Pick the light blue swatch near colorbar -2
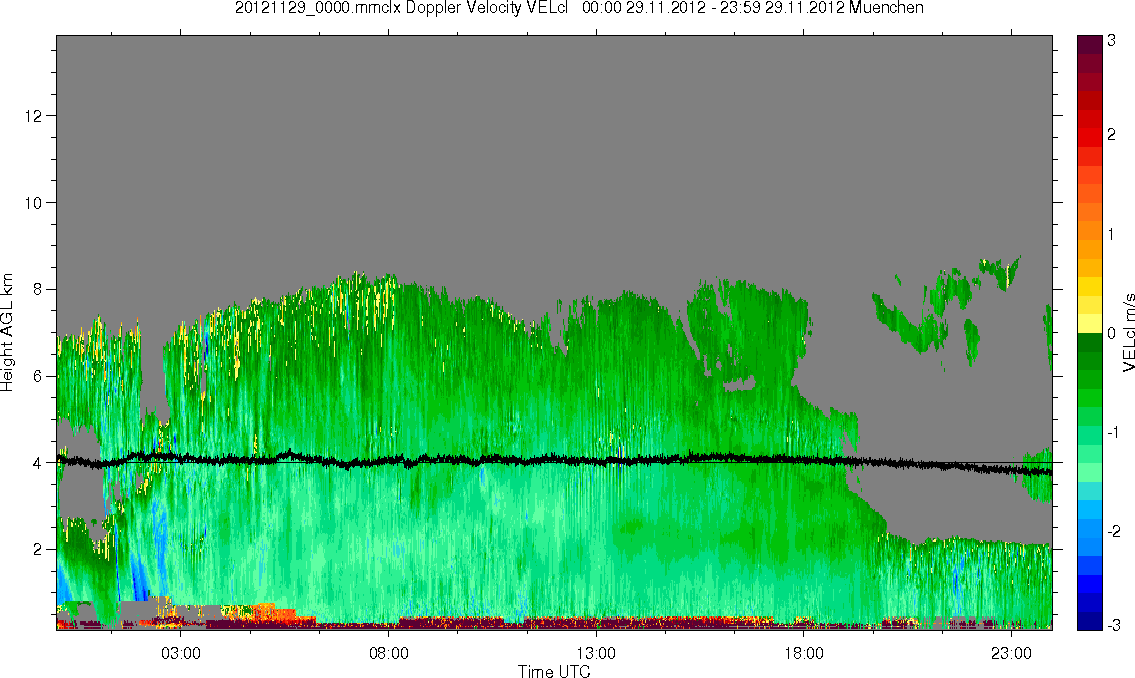Viewport: 1135px width, 678px height. (1090, 528)
